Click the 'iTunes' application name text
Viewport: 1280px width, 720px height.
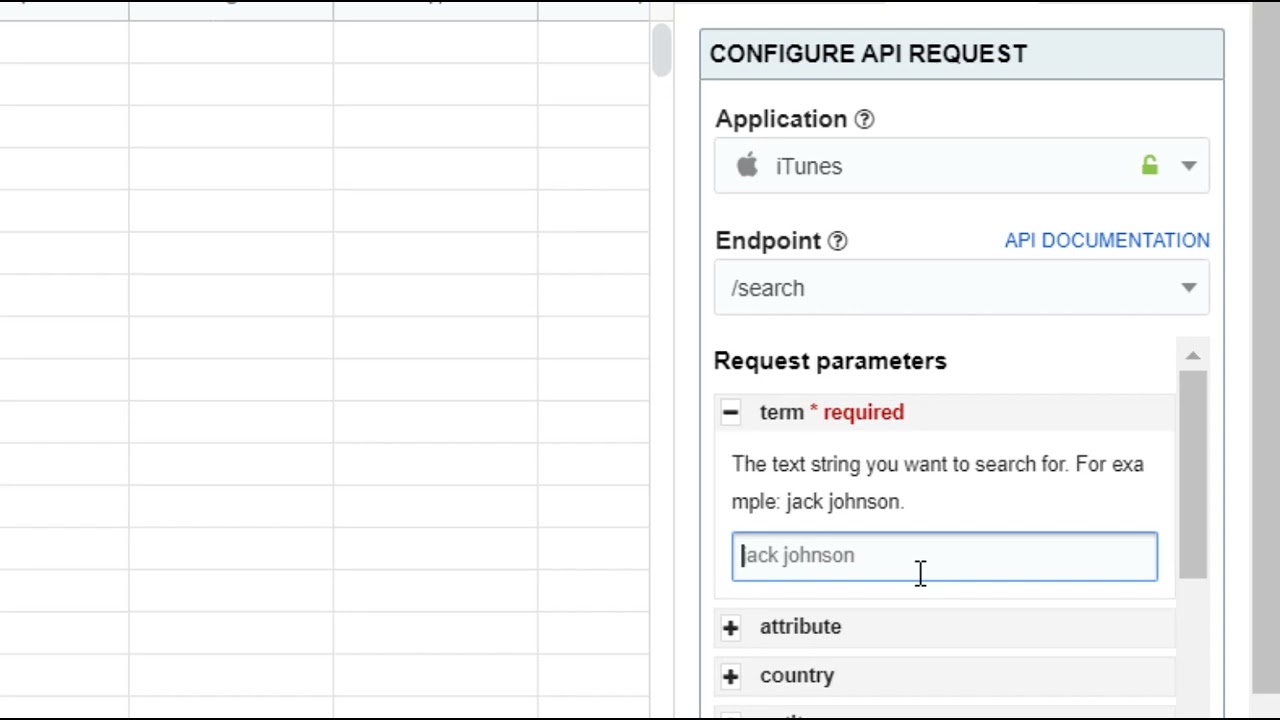tap(809, 167)
